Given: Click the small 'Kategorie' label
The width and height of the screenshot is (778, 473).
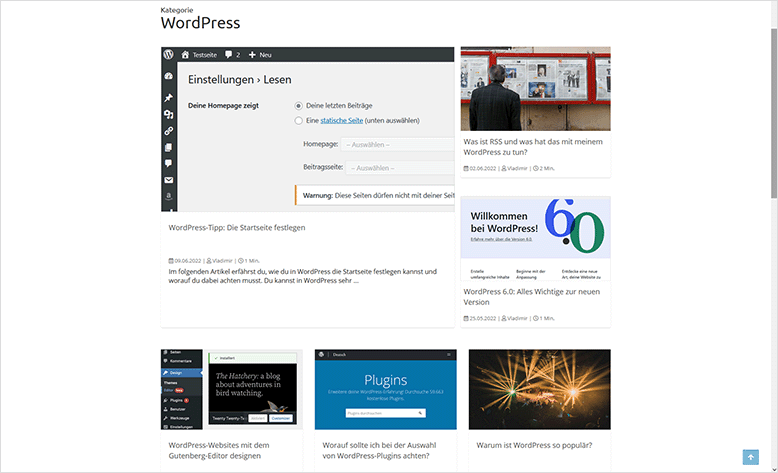Looking at the screenshot, I should (177, 10).
